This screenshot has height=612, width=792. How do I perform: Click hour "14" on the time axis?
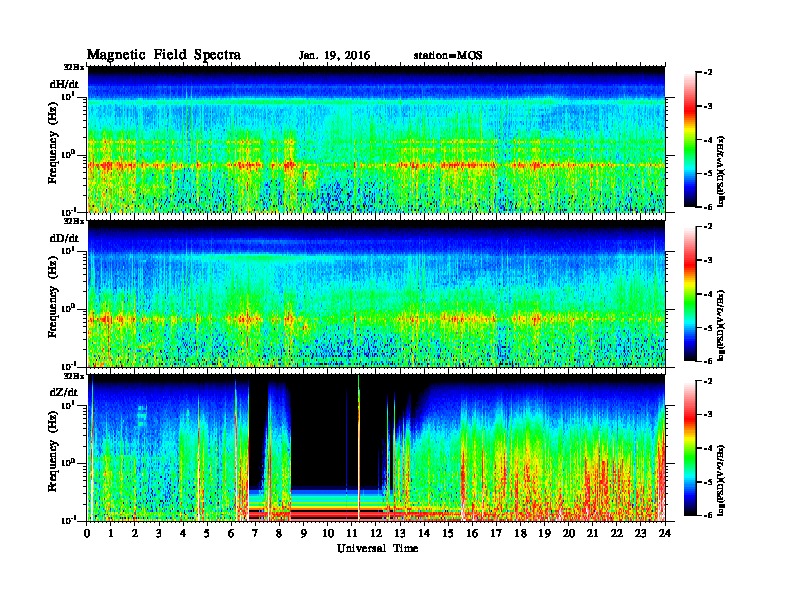point(424,534)
